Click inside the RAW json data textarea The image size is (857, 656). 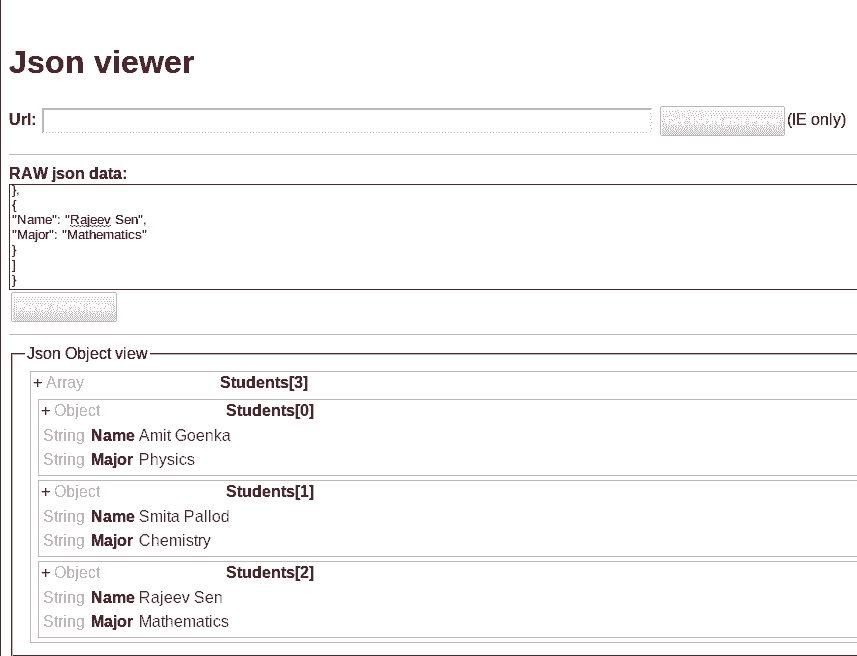point(433,237)
